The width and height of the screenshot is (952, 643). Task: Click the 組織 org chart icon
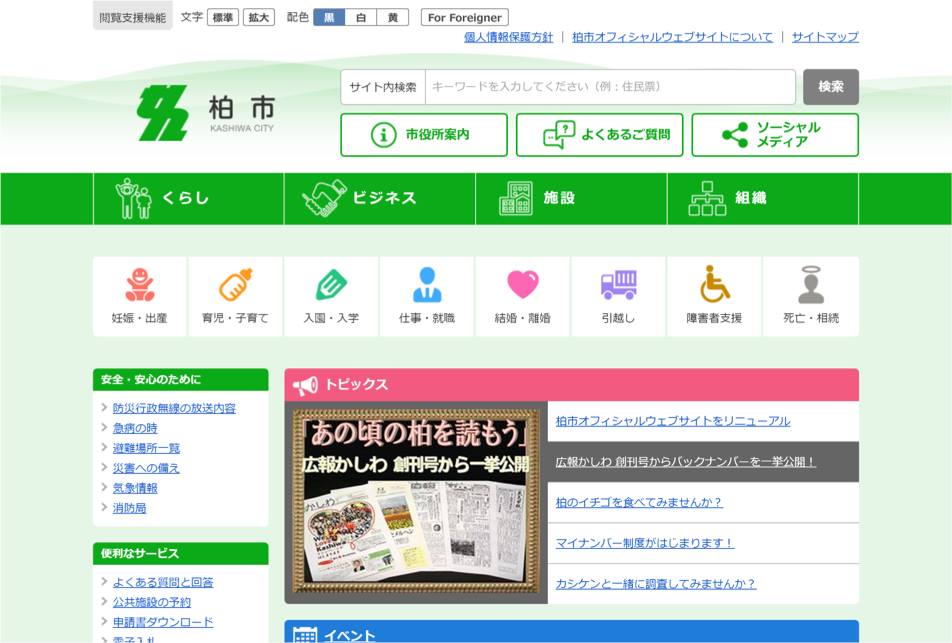[707, 198]
